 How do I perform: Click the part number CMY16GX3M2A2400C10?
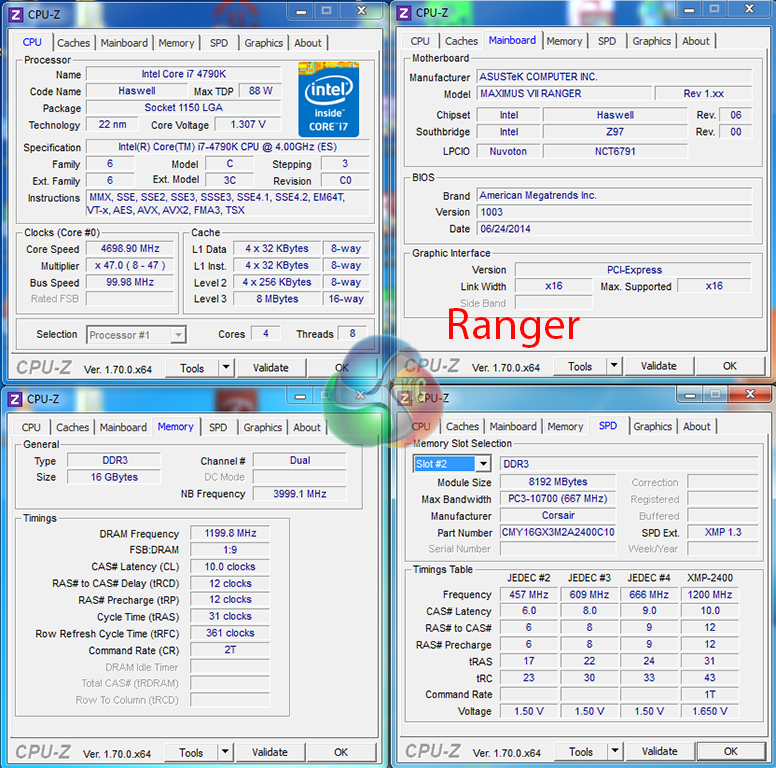tap(558, 532)
